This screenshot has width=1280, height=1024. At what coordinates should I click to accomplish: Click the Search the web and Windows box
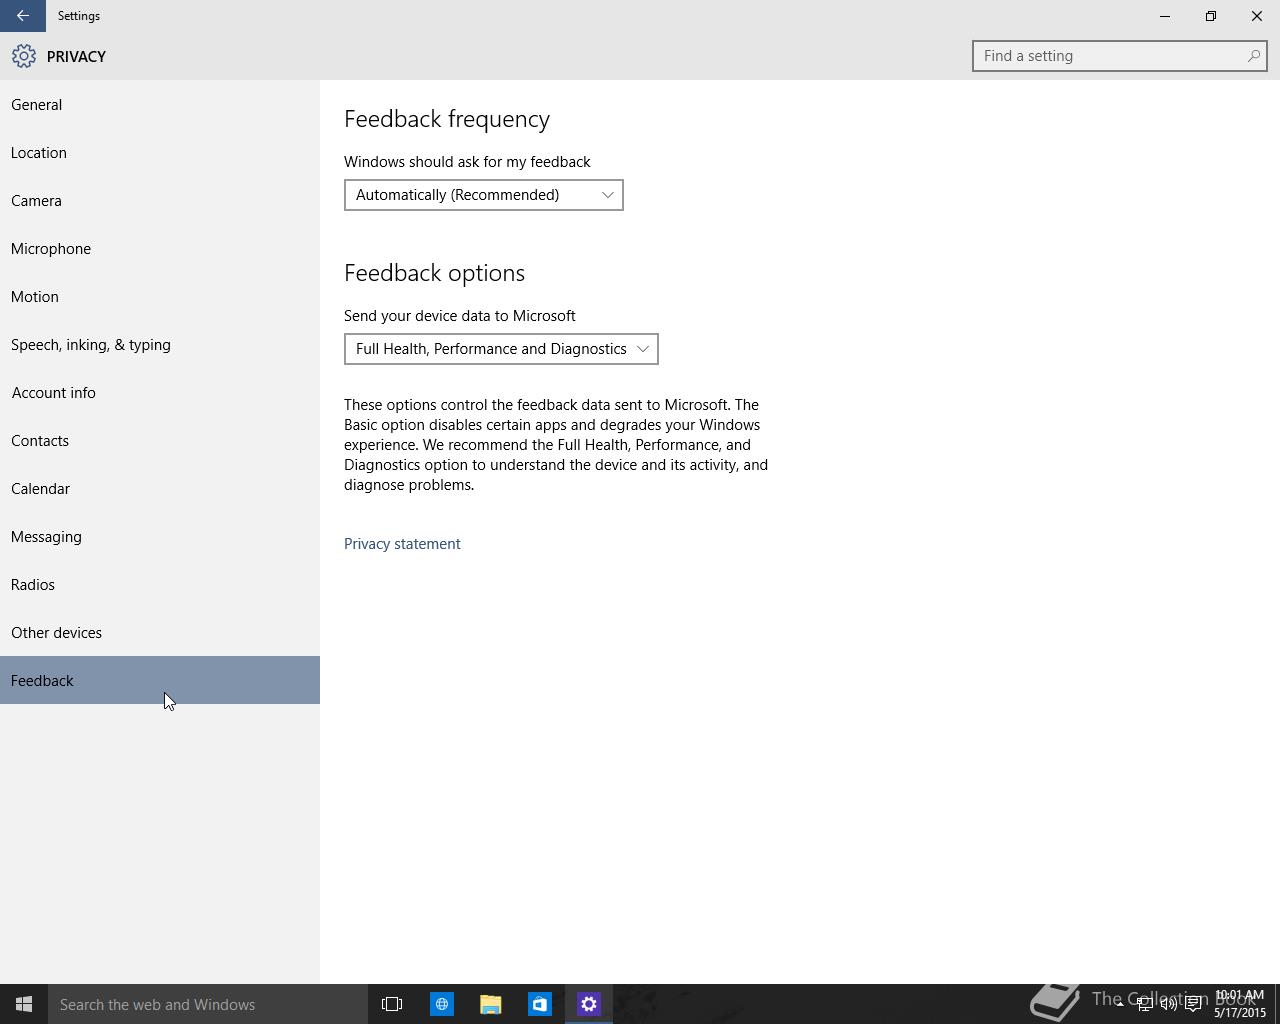tap(208, 1004)
